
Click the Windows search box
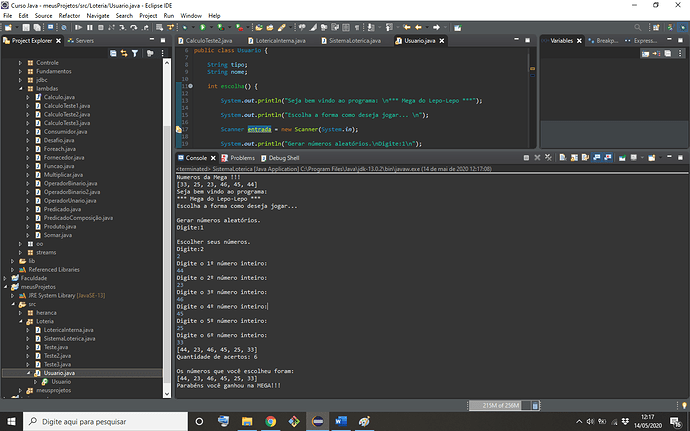tap(106, 421)
